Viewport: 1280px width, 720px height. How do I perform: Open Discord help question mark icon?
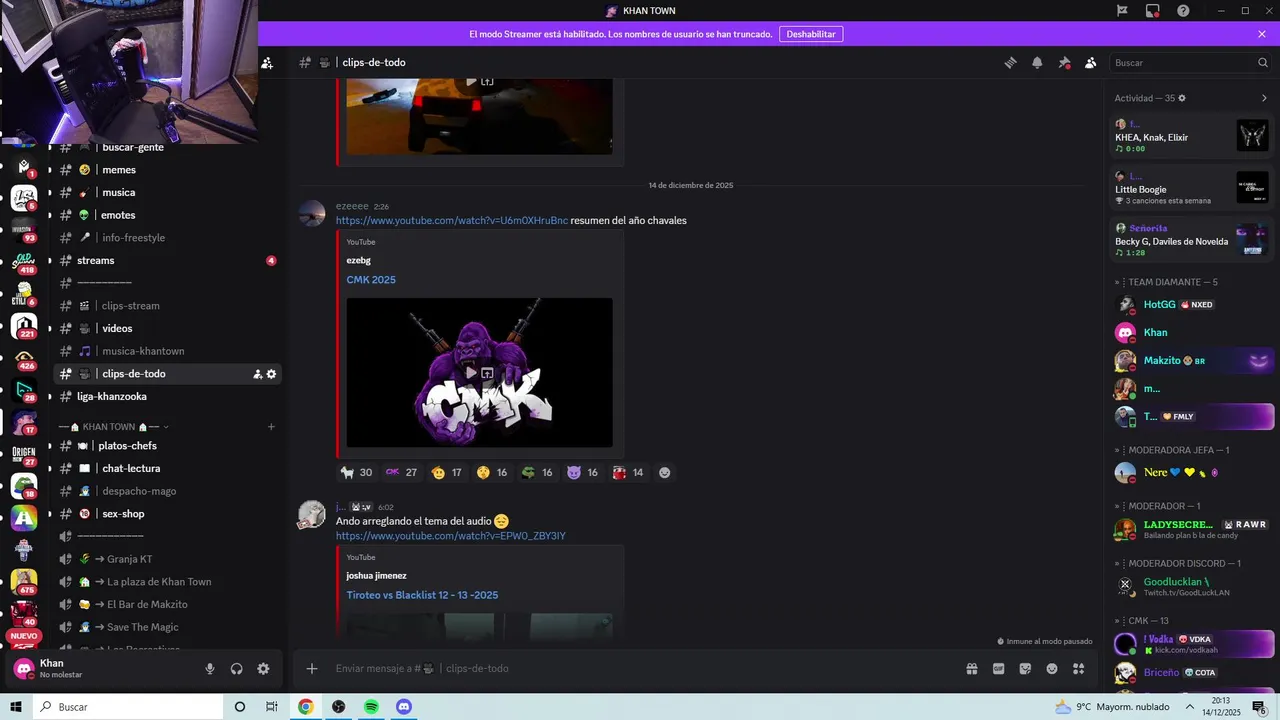[x=1183, y=11]
